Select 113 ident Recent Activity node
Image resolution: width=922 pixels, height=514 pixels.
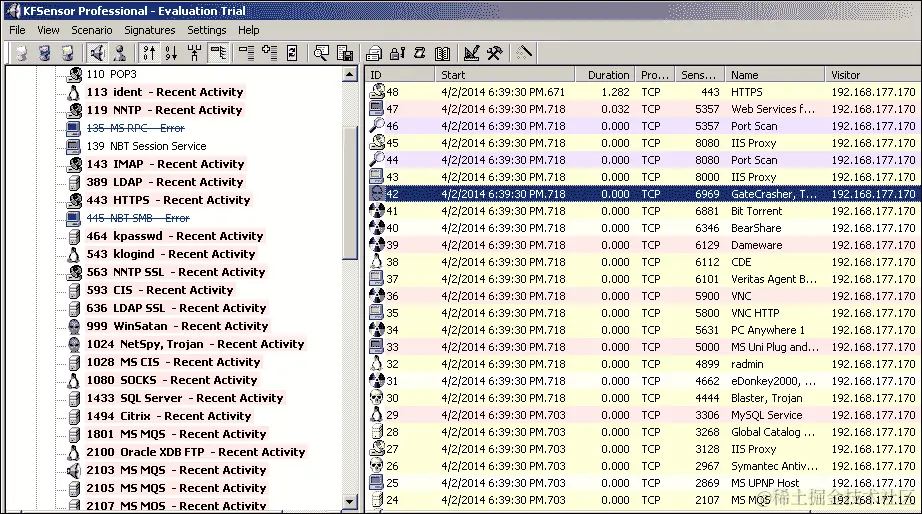tap(165, 92)
